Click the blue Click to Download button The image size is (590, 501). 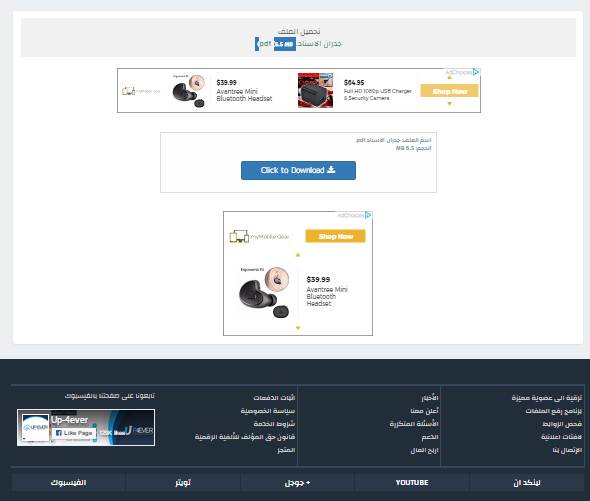[298, 171]
